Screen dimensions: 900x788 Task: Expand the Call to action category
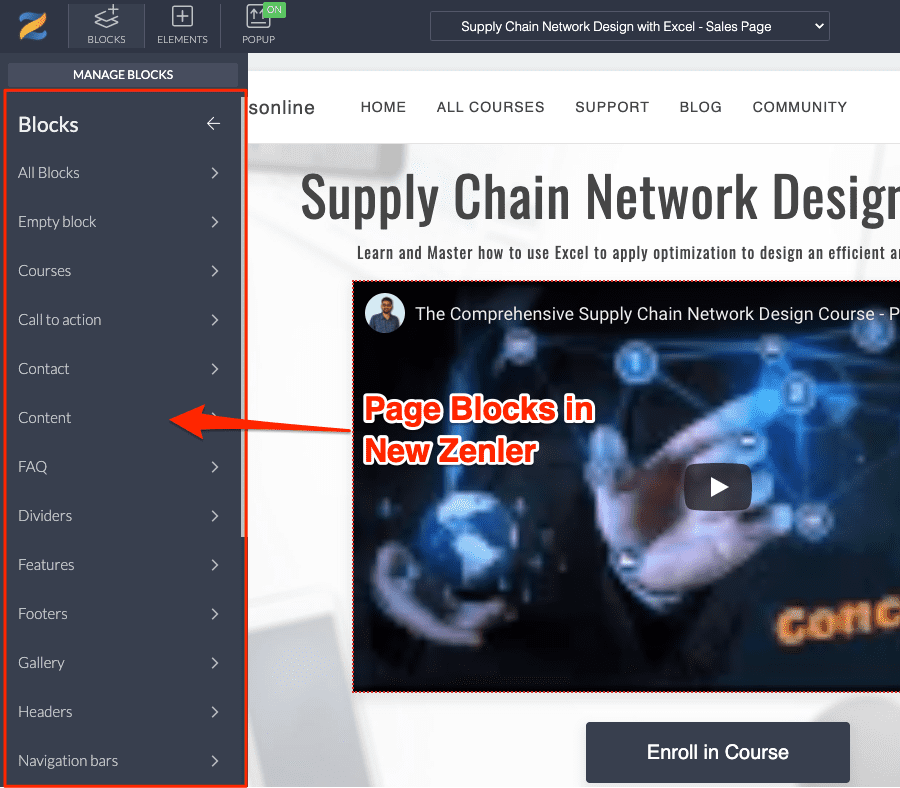(119, 320)
